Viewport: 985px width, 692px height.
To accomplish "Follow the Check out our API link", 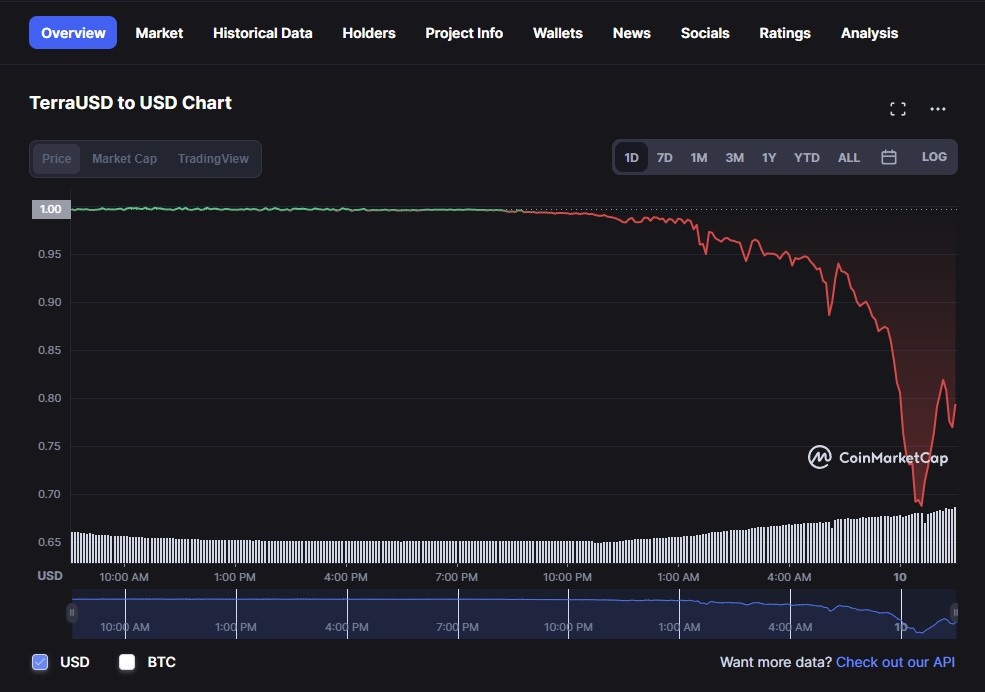I will pyautogui.click(x=895, y=661).
